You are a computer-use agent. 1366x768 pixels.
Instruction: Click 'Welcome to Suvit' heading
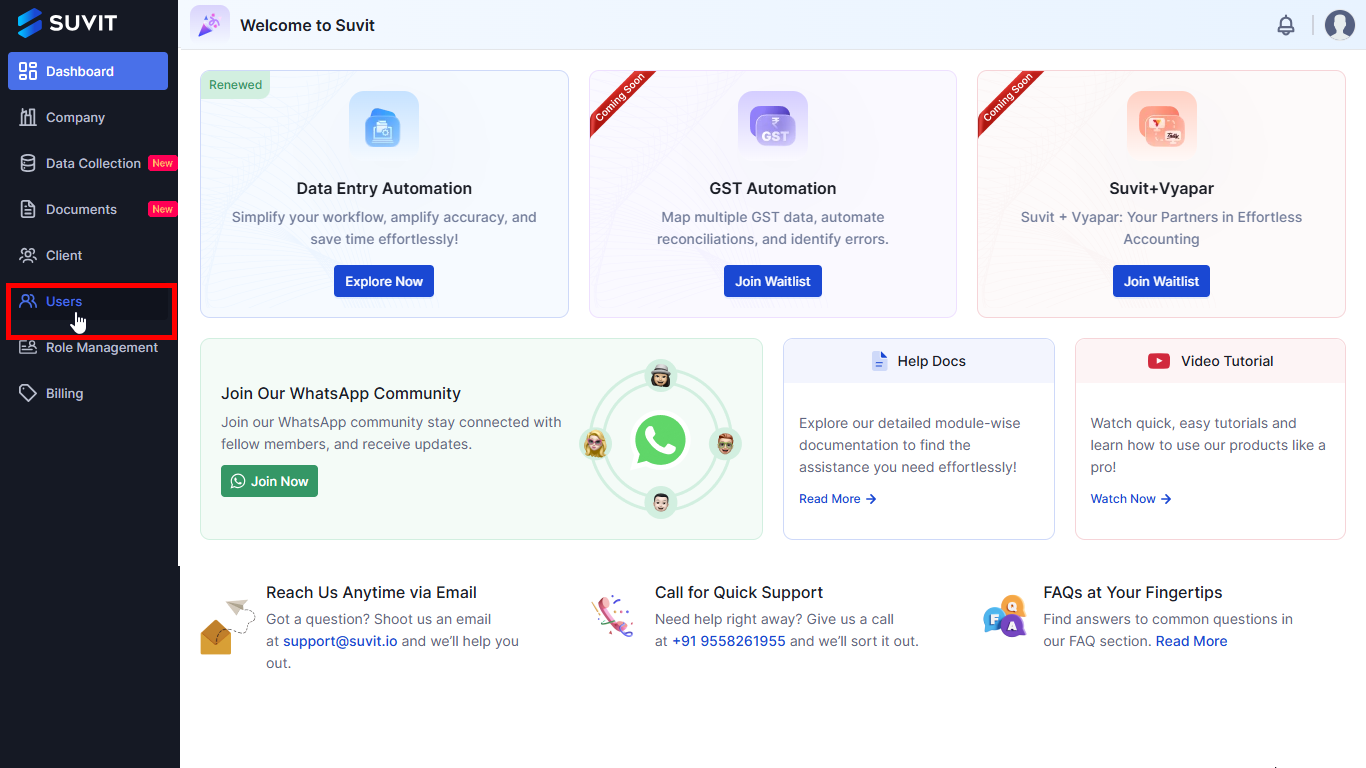point(307,25)
